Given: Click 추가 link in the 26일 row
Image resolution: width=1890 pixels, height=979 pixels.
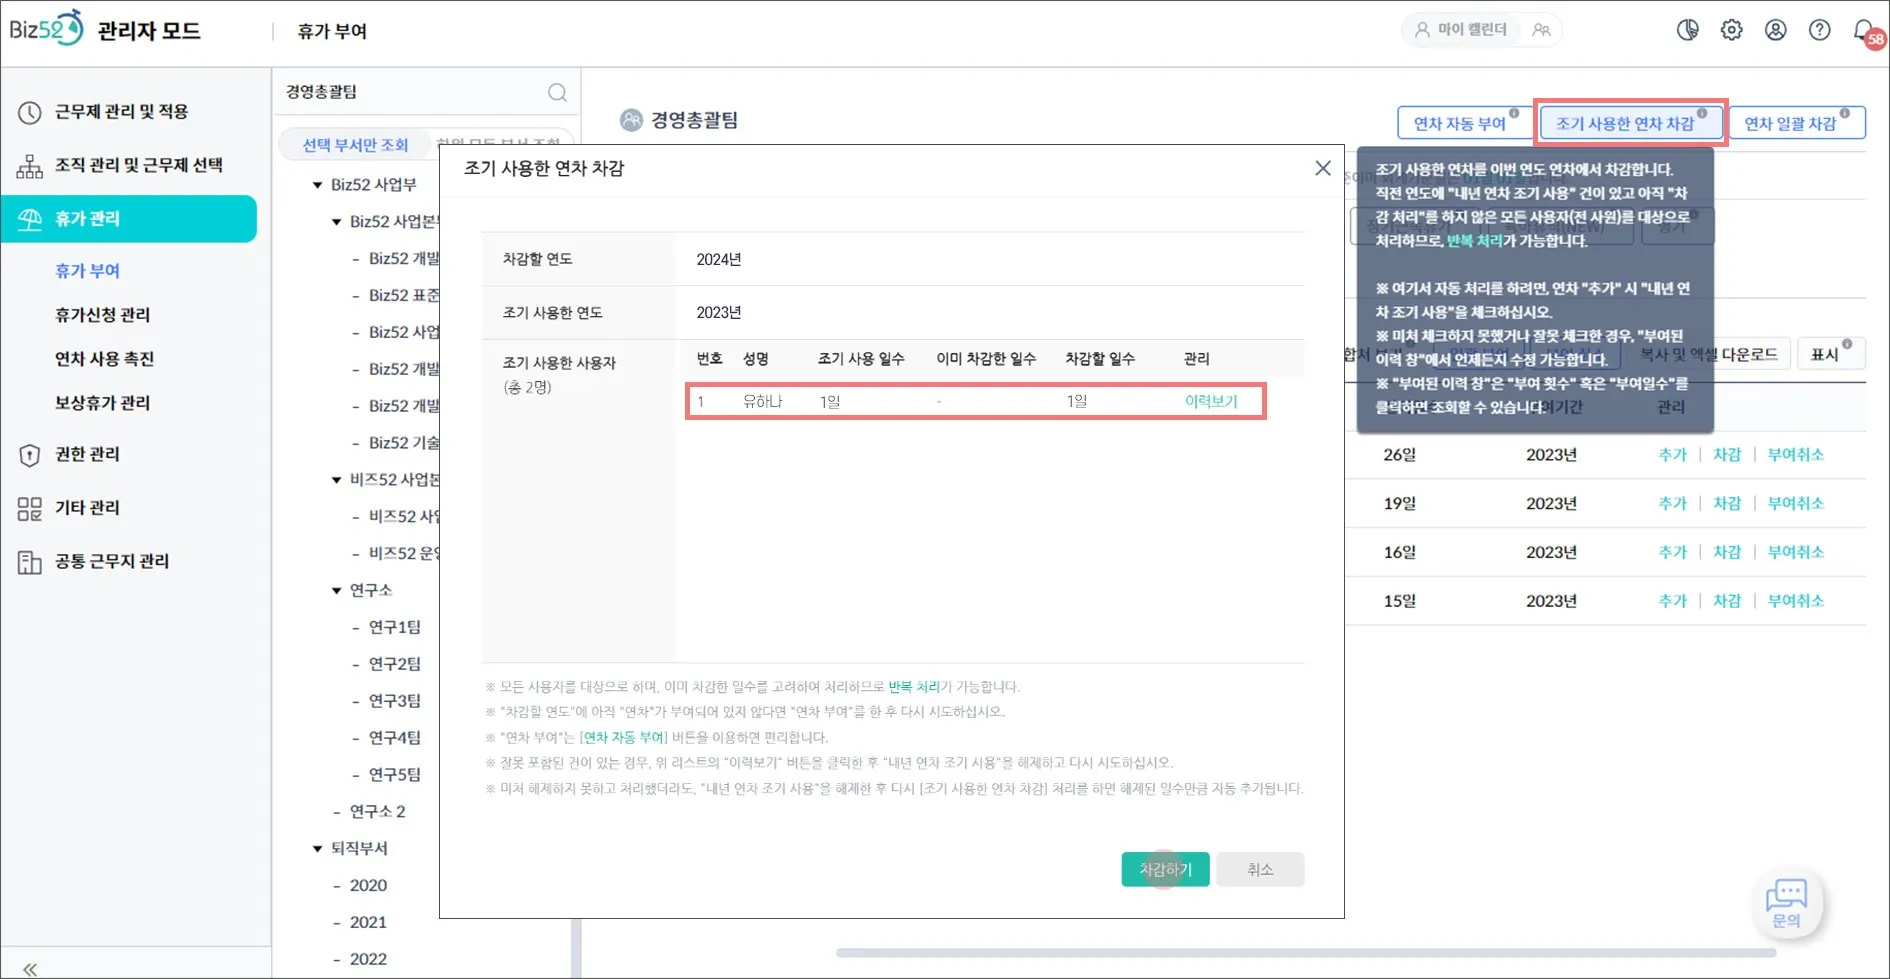Looking at the screenshot, I should (1672, 455).
